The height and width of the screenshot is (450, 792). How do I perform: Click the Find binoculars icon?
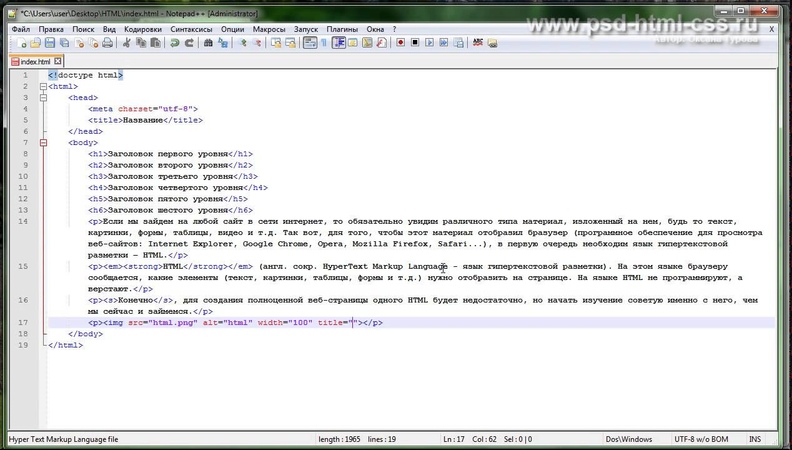[209, 44]
